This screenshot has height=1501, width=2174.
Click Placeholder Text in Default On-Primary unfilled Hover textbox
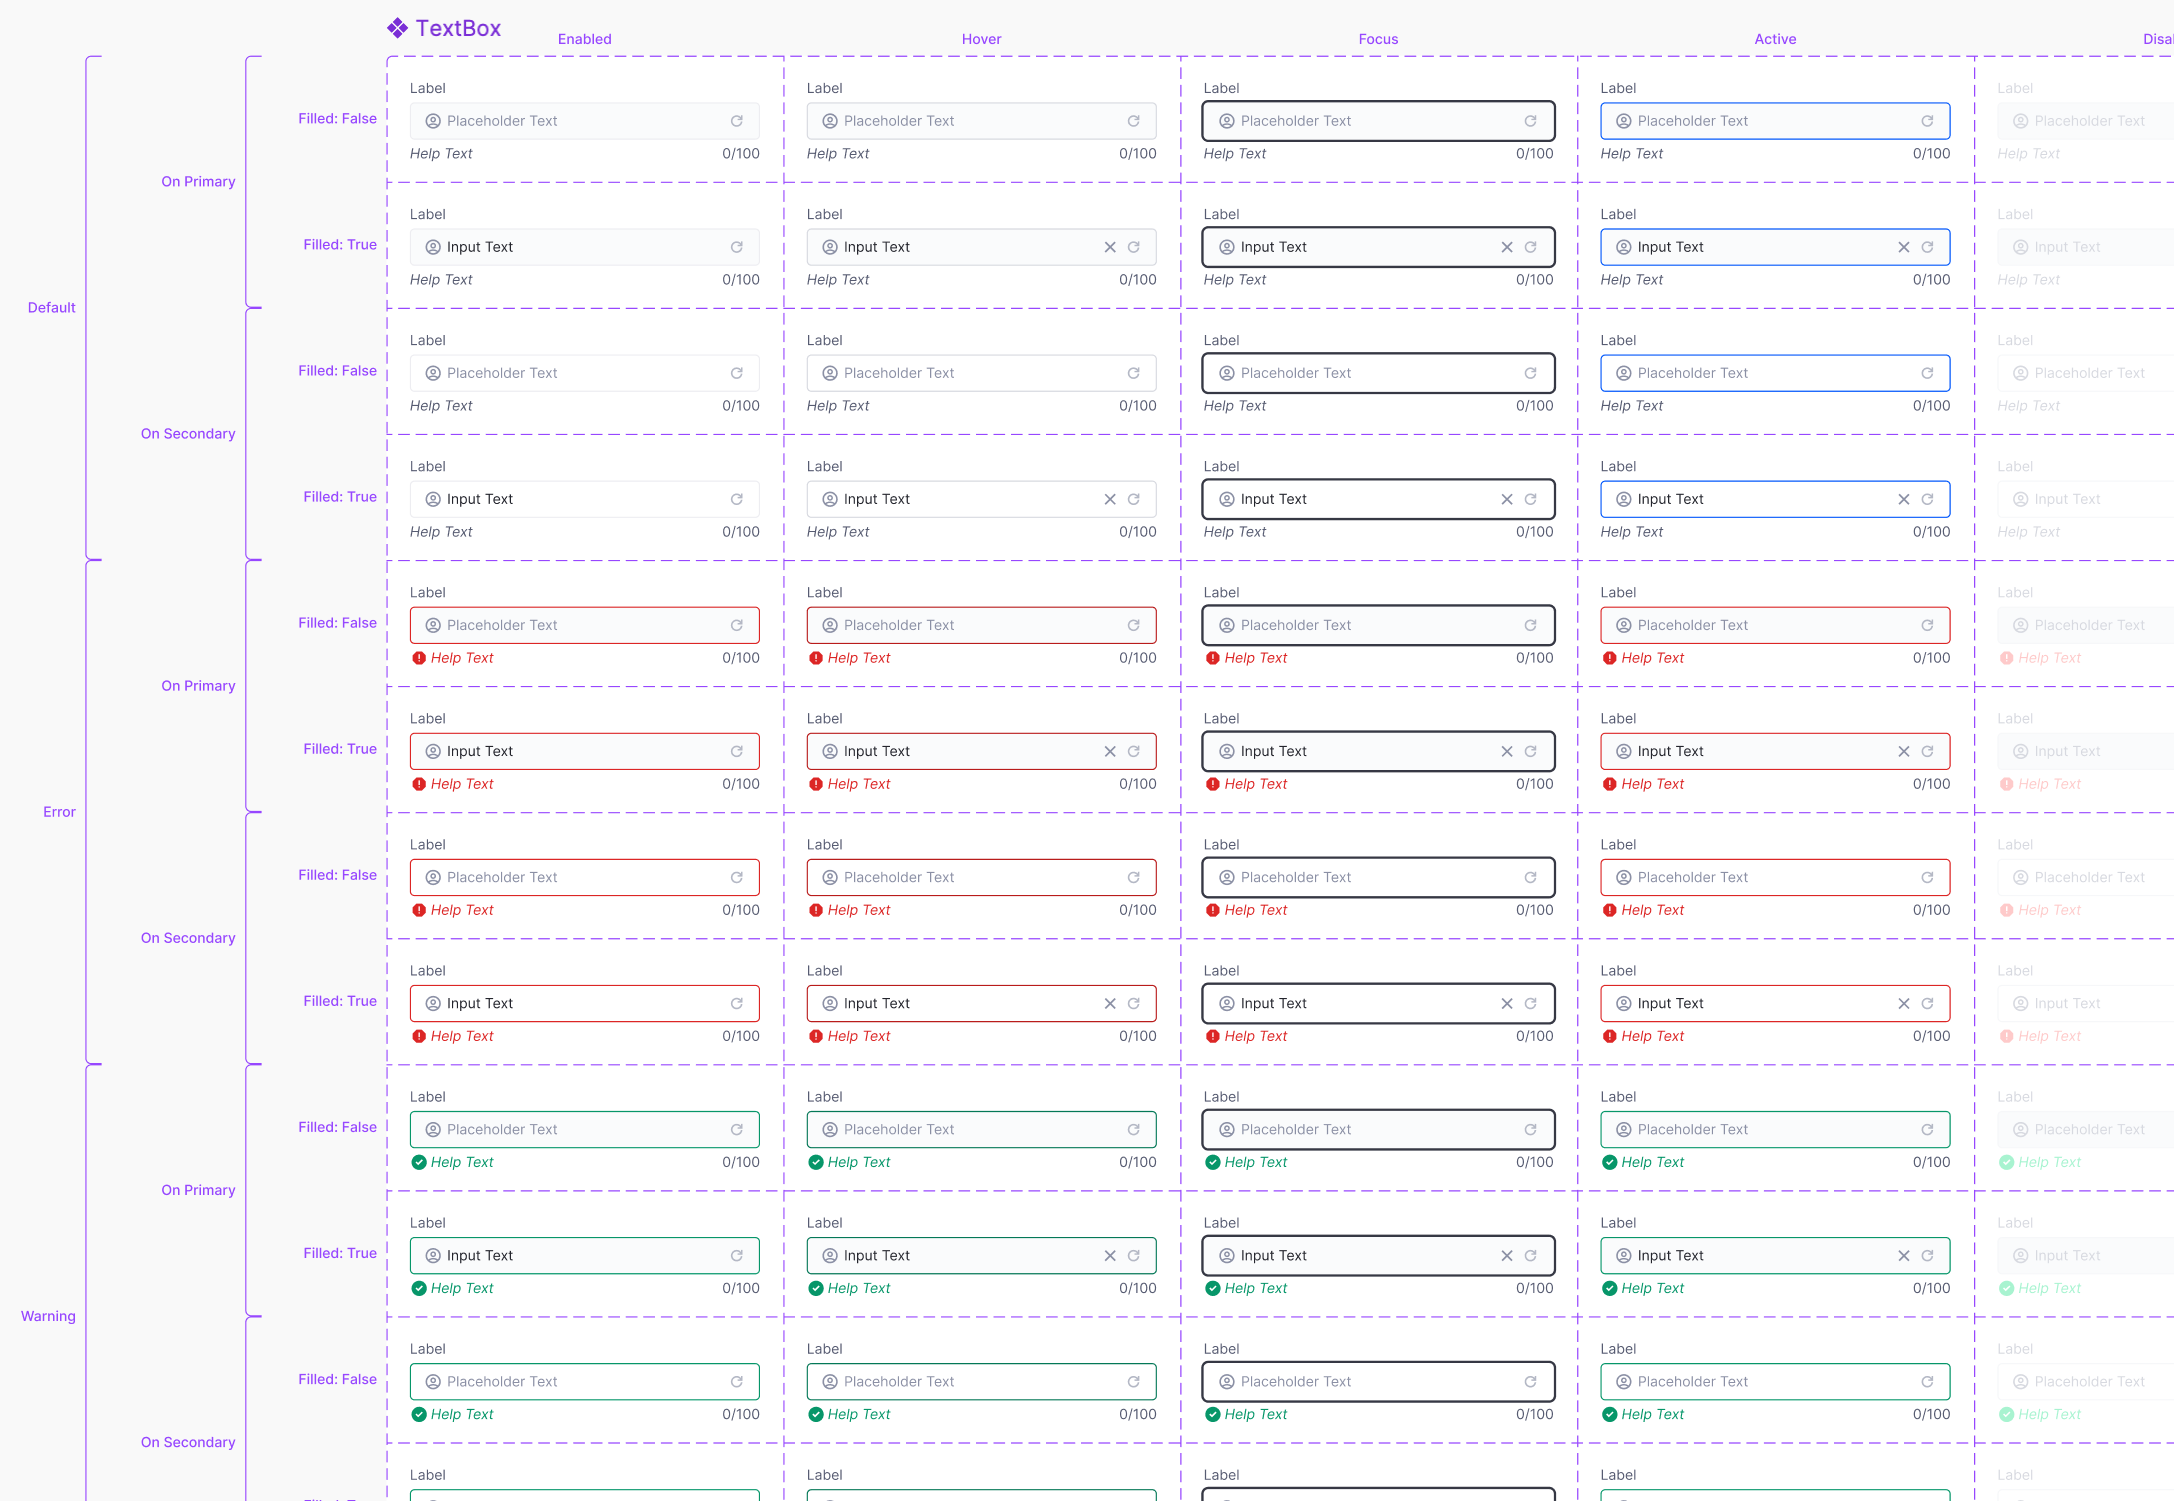coord(899,121)
